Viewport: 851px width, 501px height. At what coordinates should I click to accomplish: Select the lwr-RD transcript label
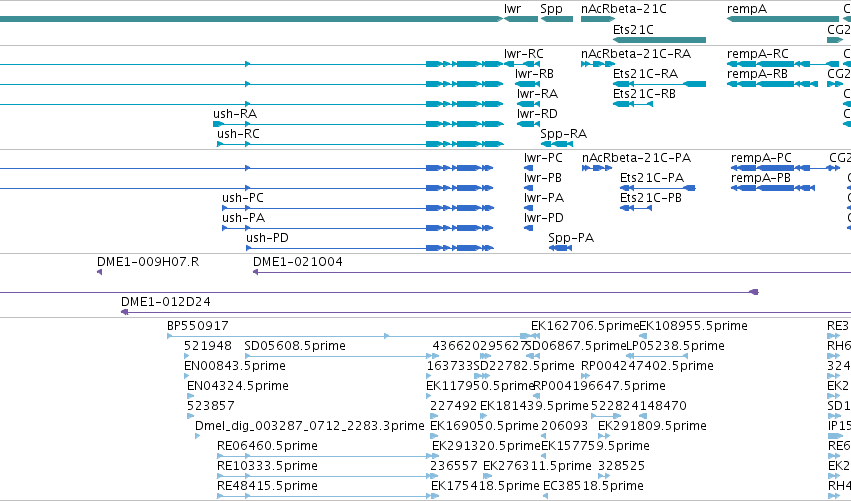point(537,114)
